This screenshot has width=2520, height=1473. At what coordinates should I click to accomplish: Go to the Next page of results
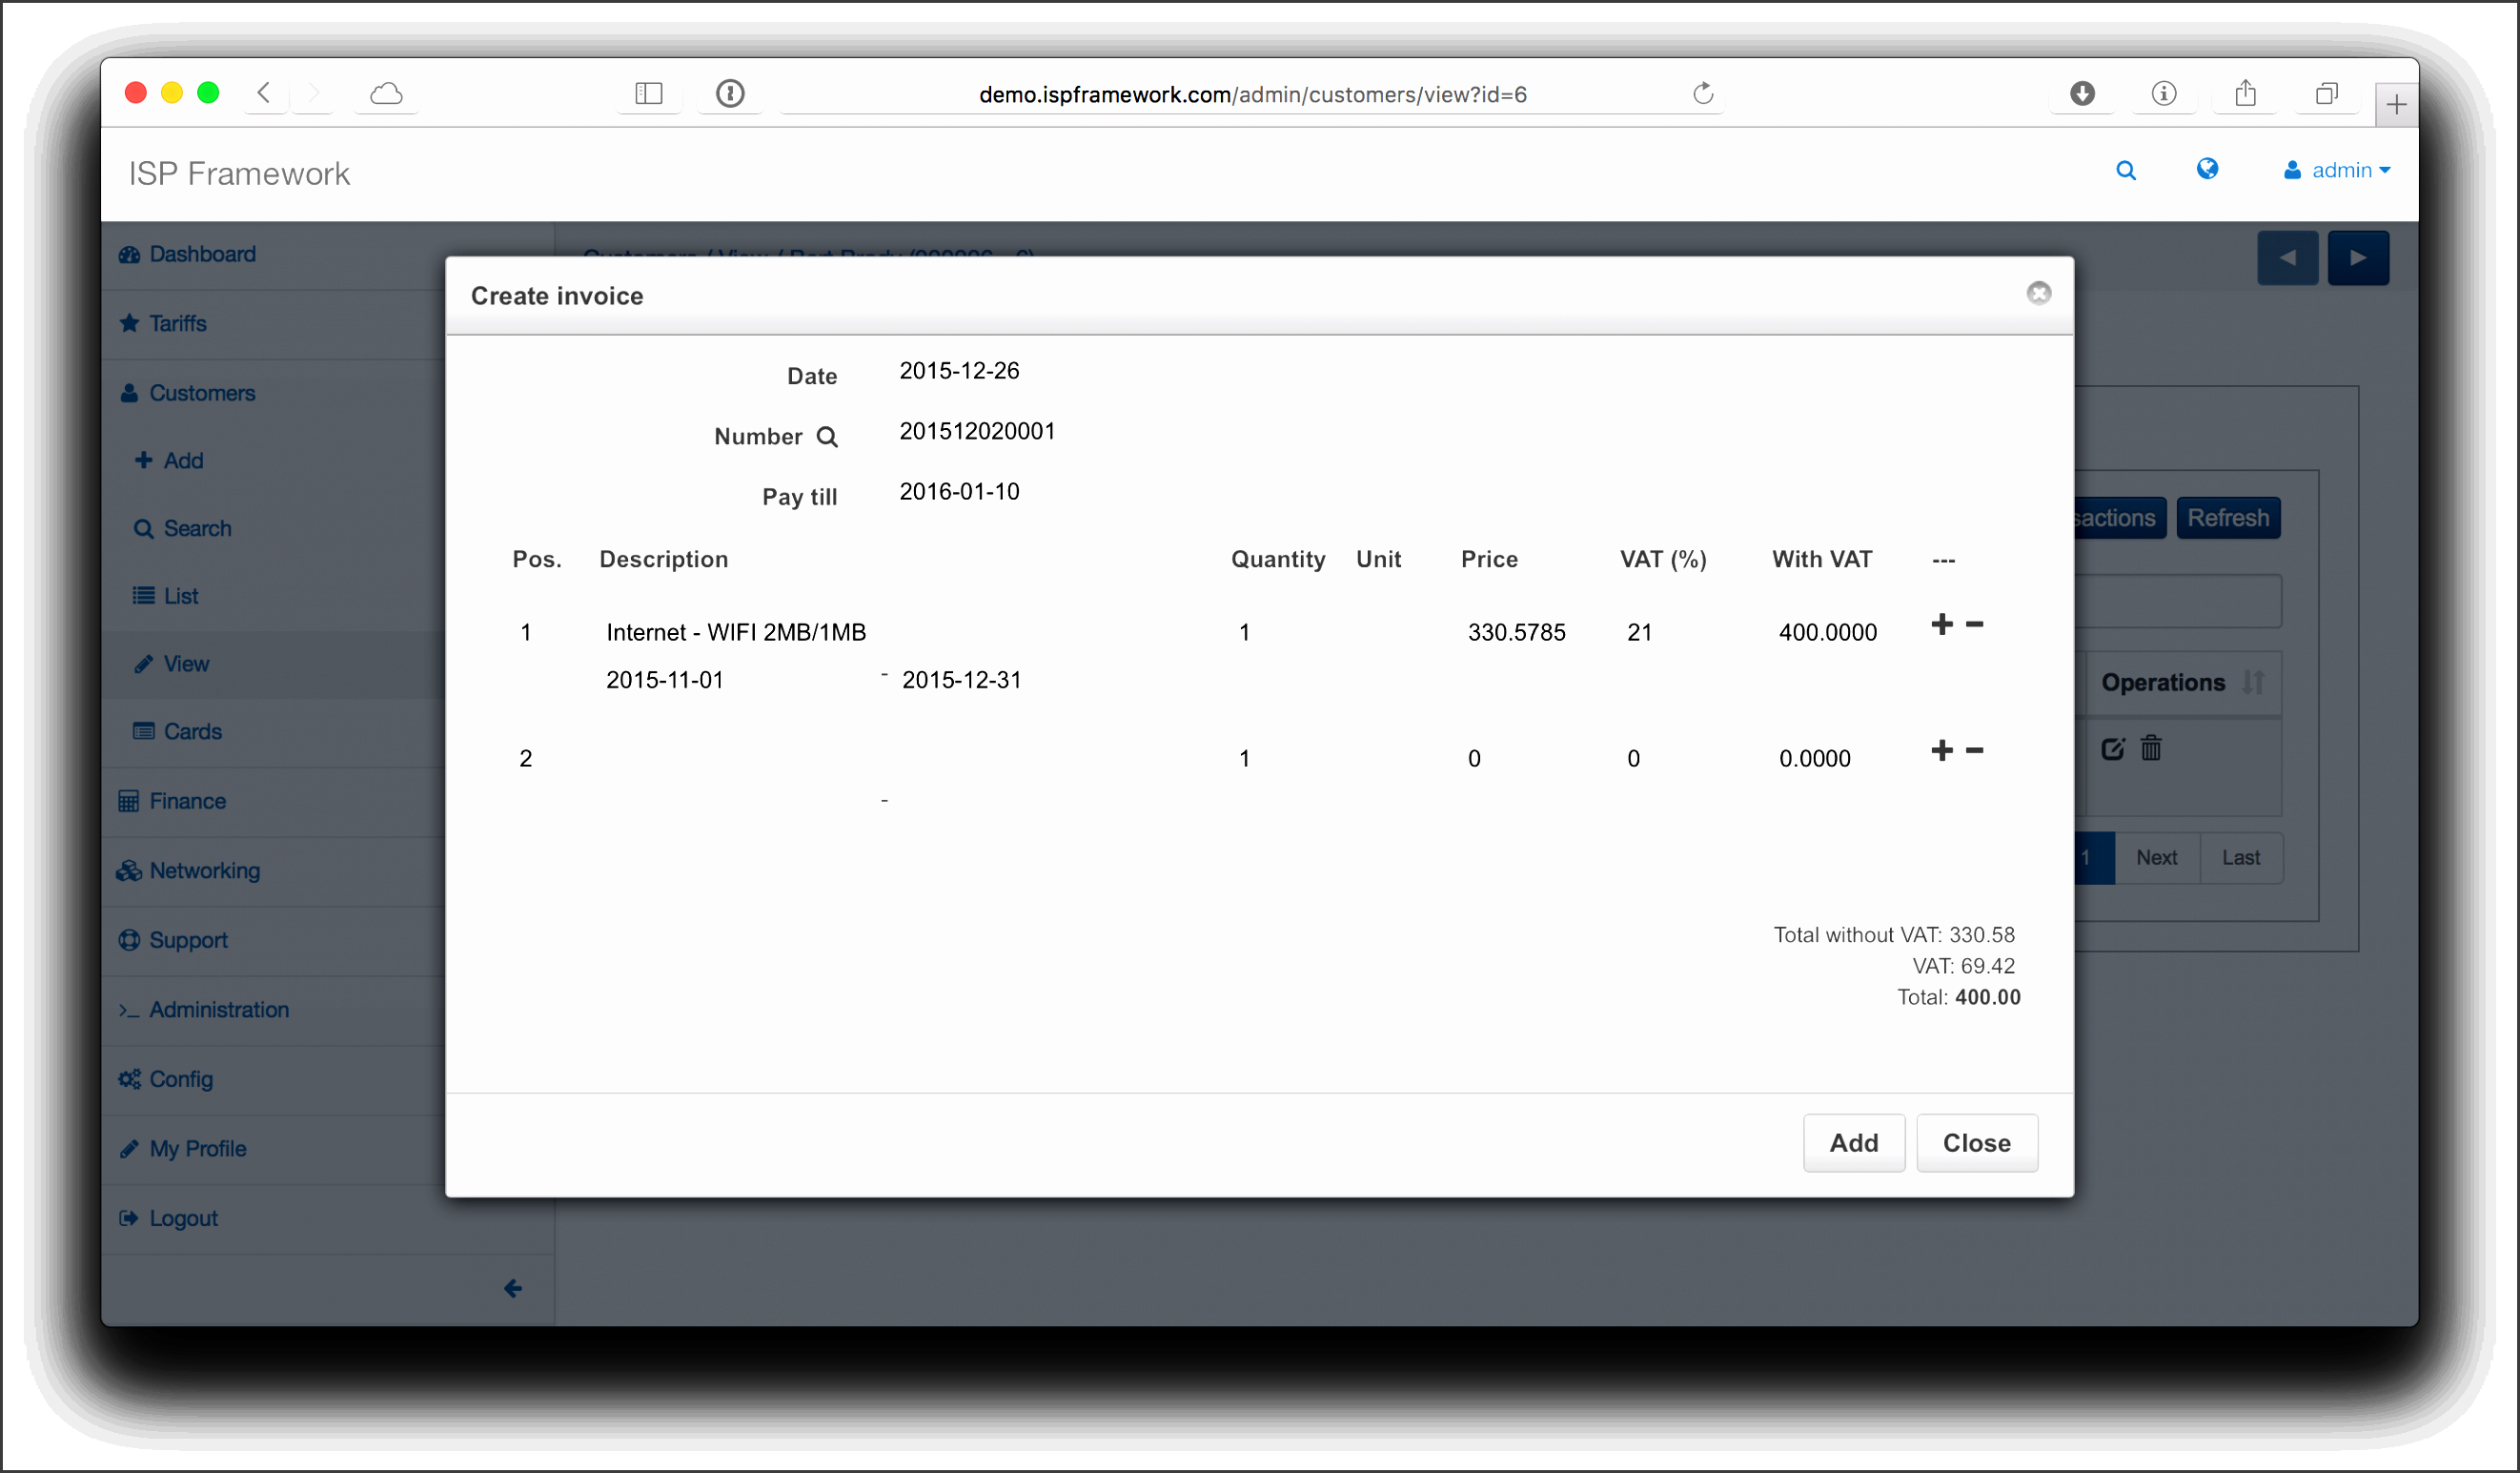pyautogui.click(x=2156, y=857)
